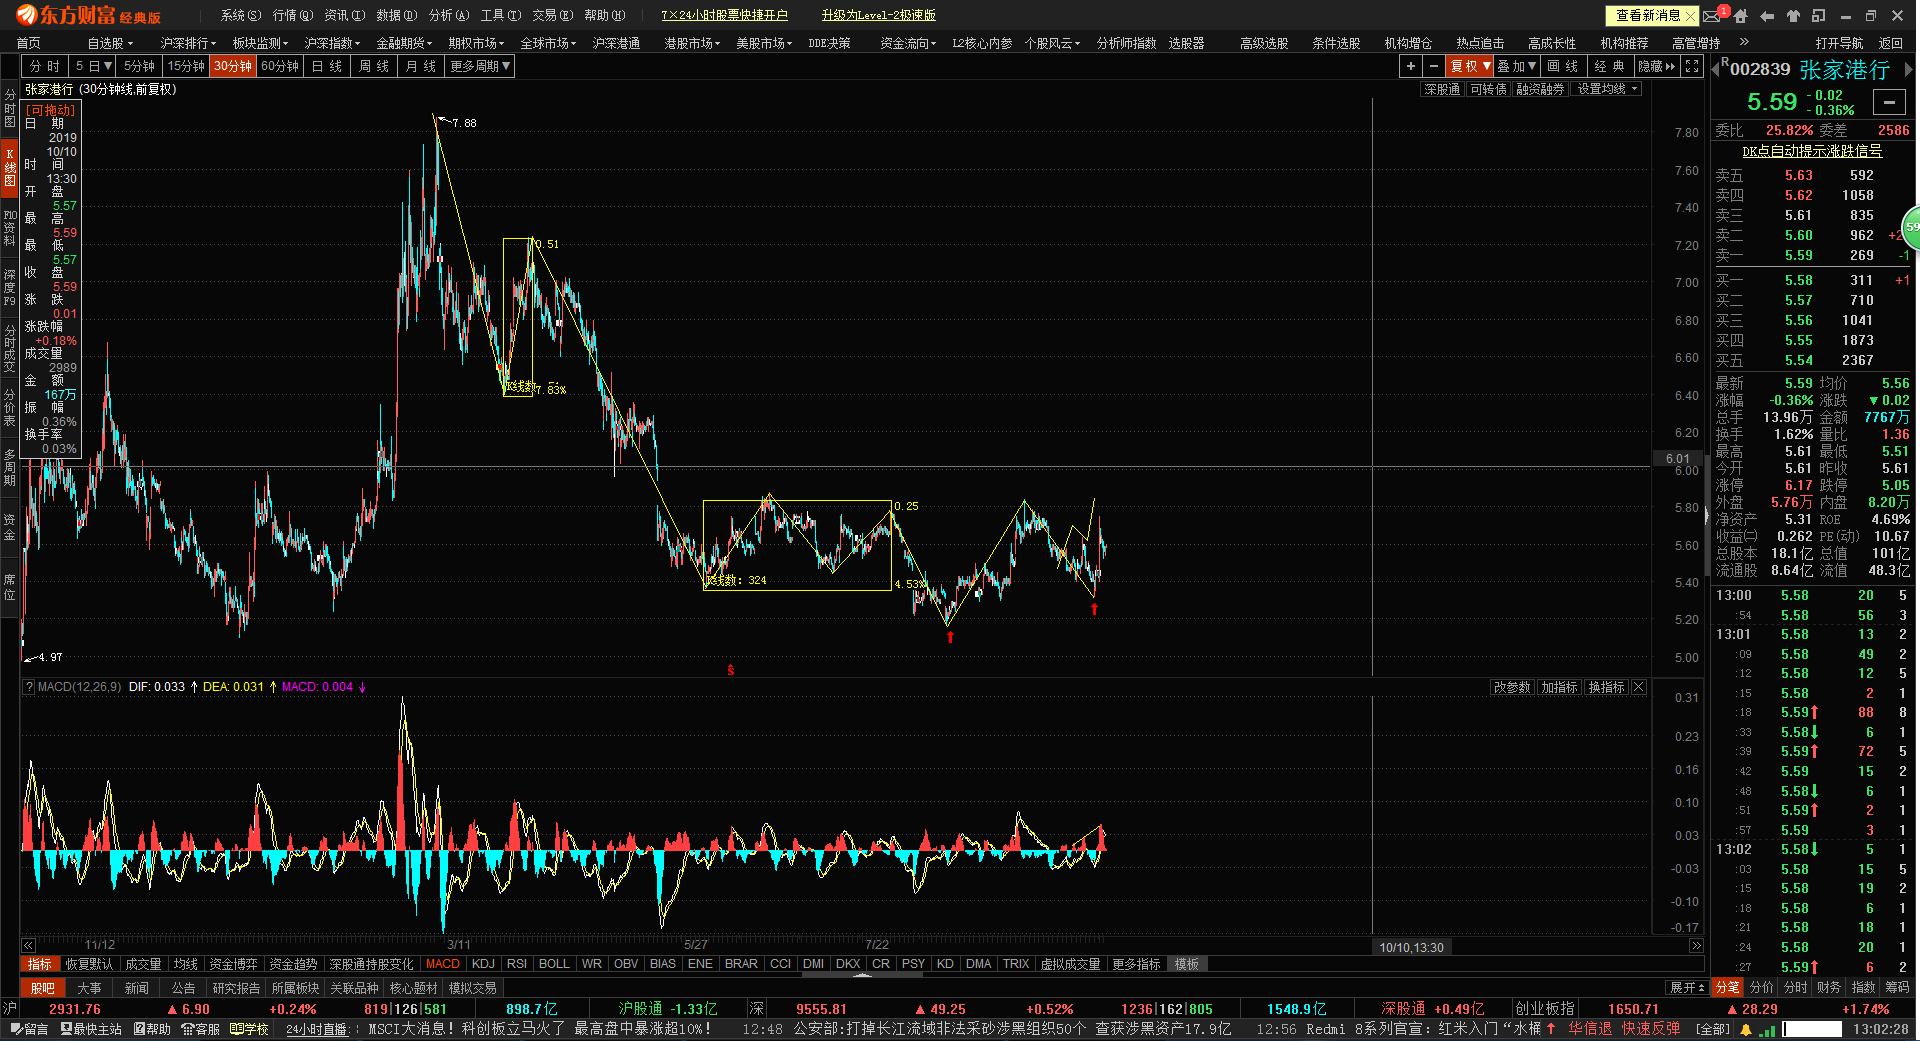Open 设置均线 moving average dropdown
The image size is (1920, 1041).
(x=1607, y=89)
